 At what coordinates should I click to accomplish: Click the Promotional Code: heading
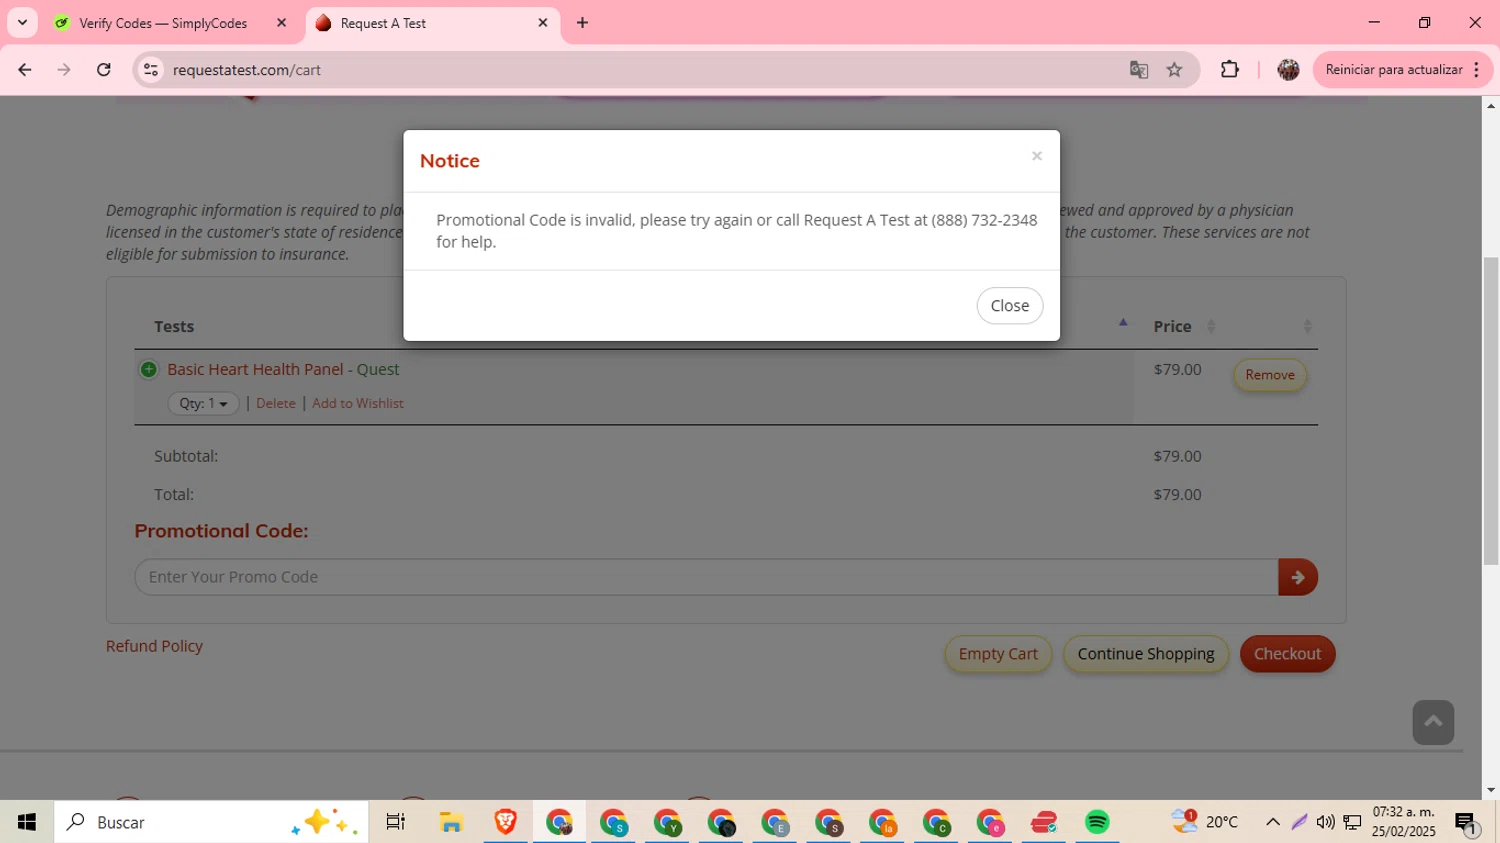pyautogui.click(x=221, y=531)
